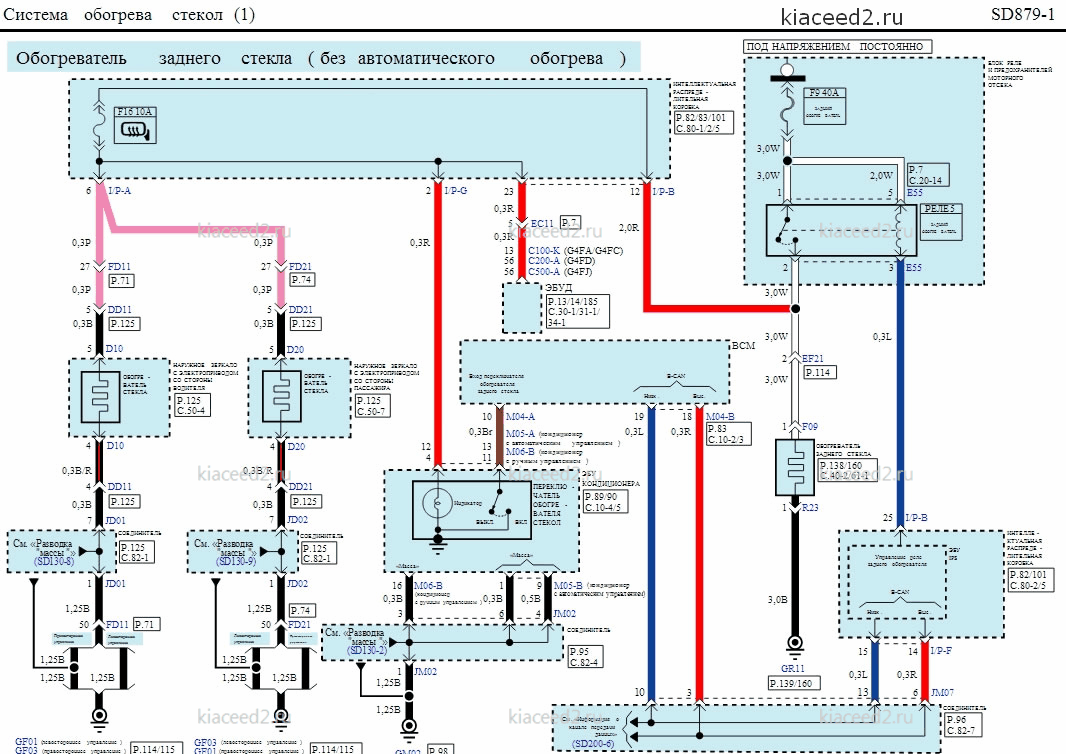Click the P.89/90 C.10-4/5 reference box

[604, 502]
